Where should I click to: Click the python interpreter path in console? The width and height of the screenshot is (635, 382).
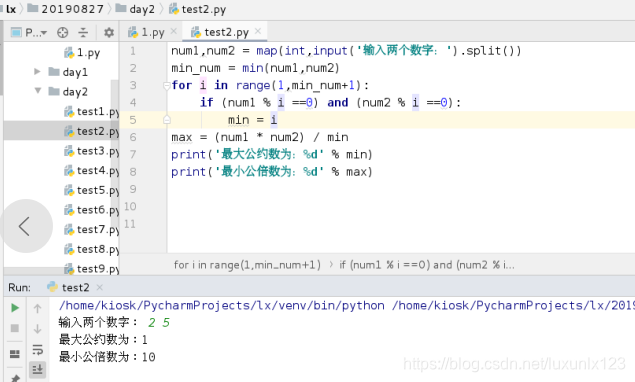coord(222,305)
